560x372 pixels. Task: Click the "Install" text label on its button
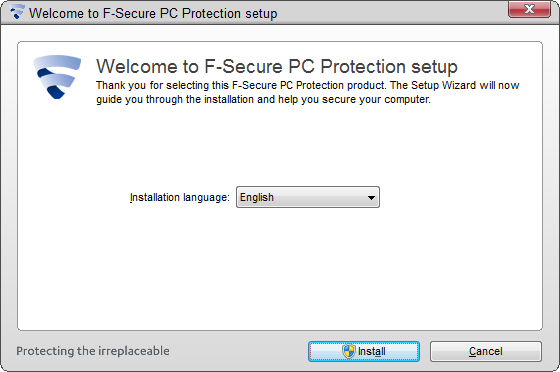(x=371, y=351)
